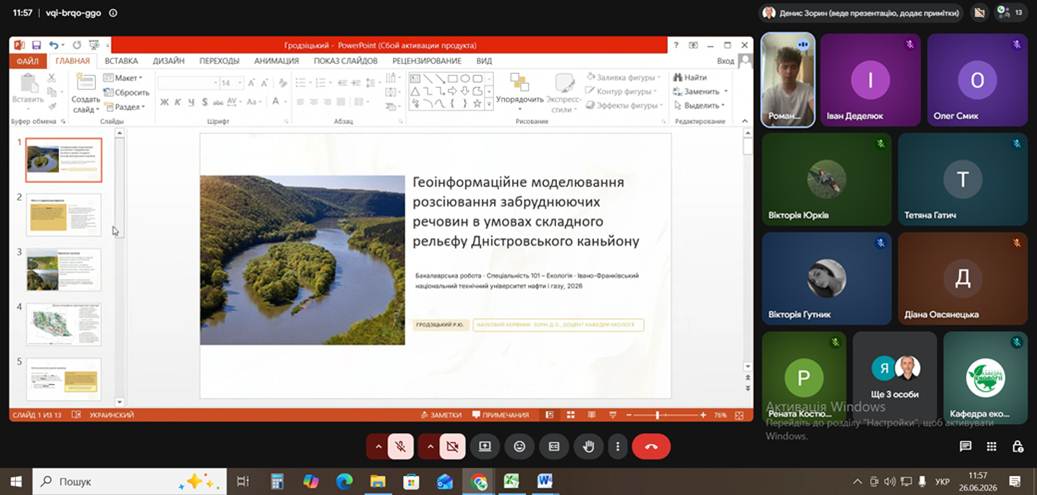Open the Выделить select dropdown
Viewport: 1037px width, 495px height.
[x=698, y=105]
